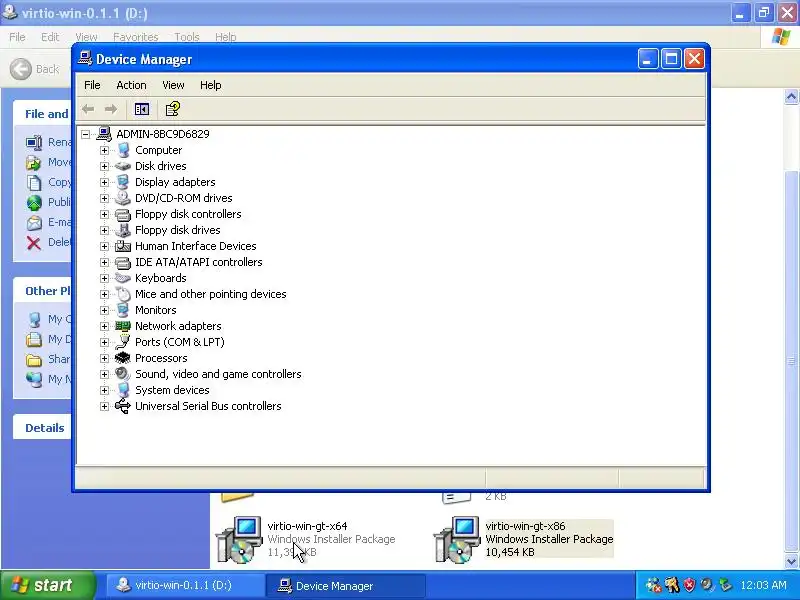Screen dimensions: 800x600
Task: Open the Explorer Favorites menu
Action: [136, 37]
